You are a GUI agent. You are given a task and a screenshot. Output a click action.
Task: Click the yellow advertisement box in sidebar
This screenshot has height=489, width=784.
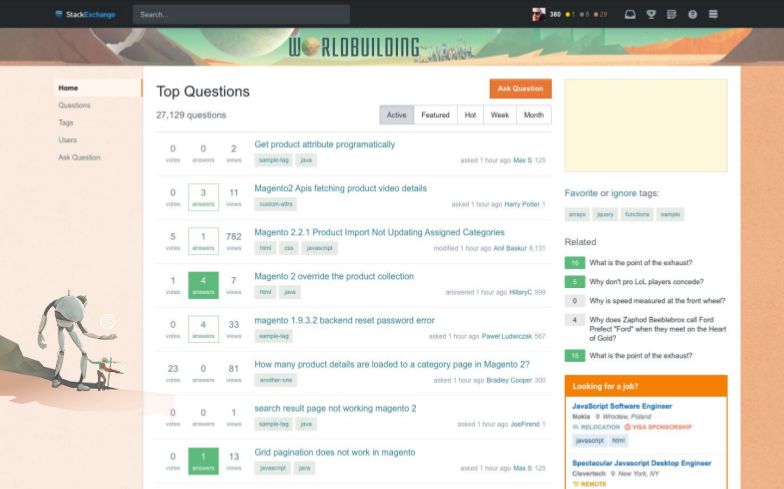pyautogui.click(x=646, y=126)
